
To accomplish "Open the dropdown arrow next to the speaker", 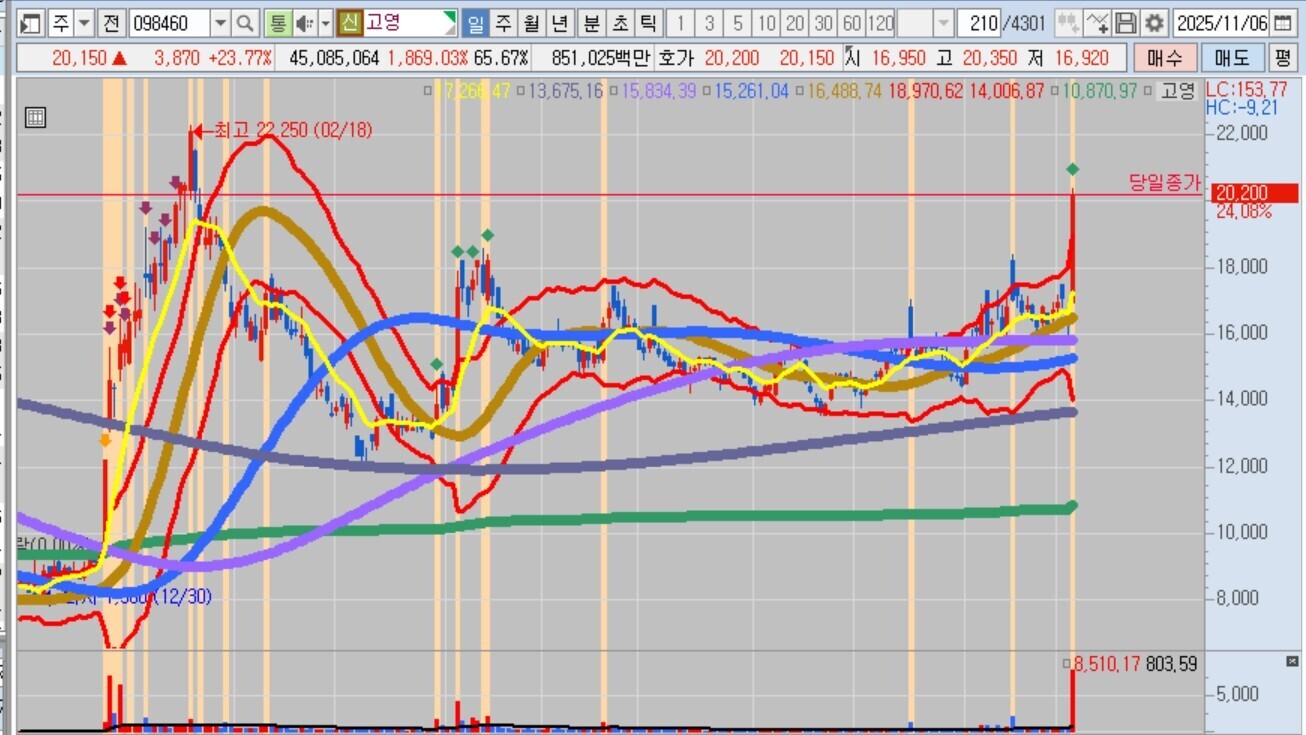I will [x=325, y=23].
